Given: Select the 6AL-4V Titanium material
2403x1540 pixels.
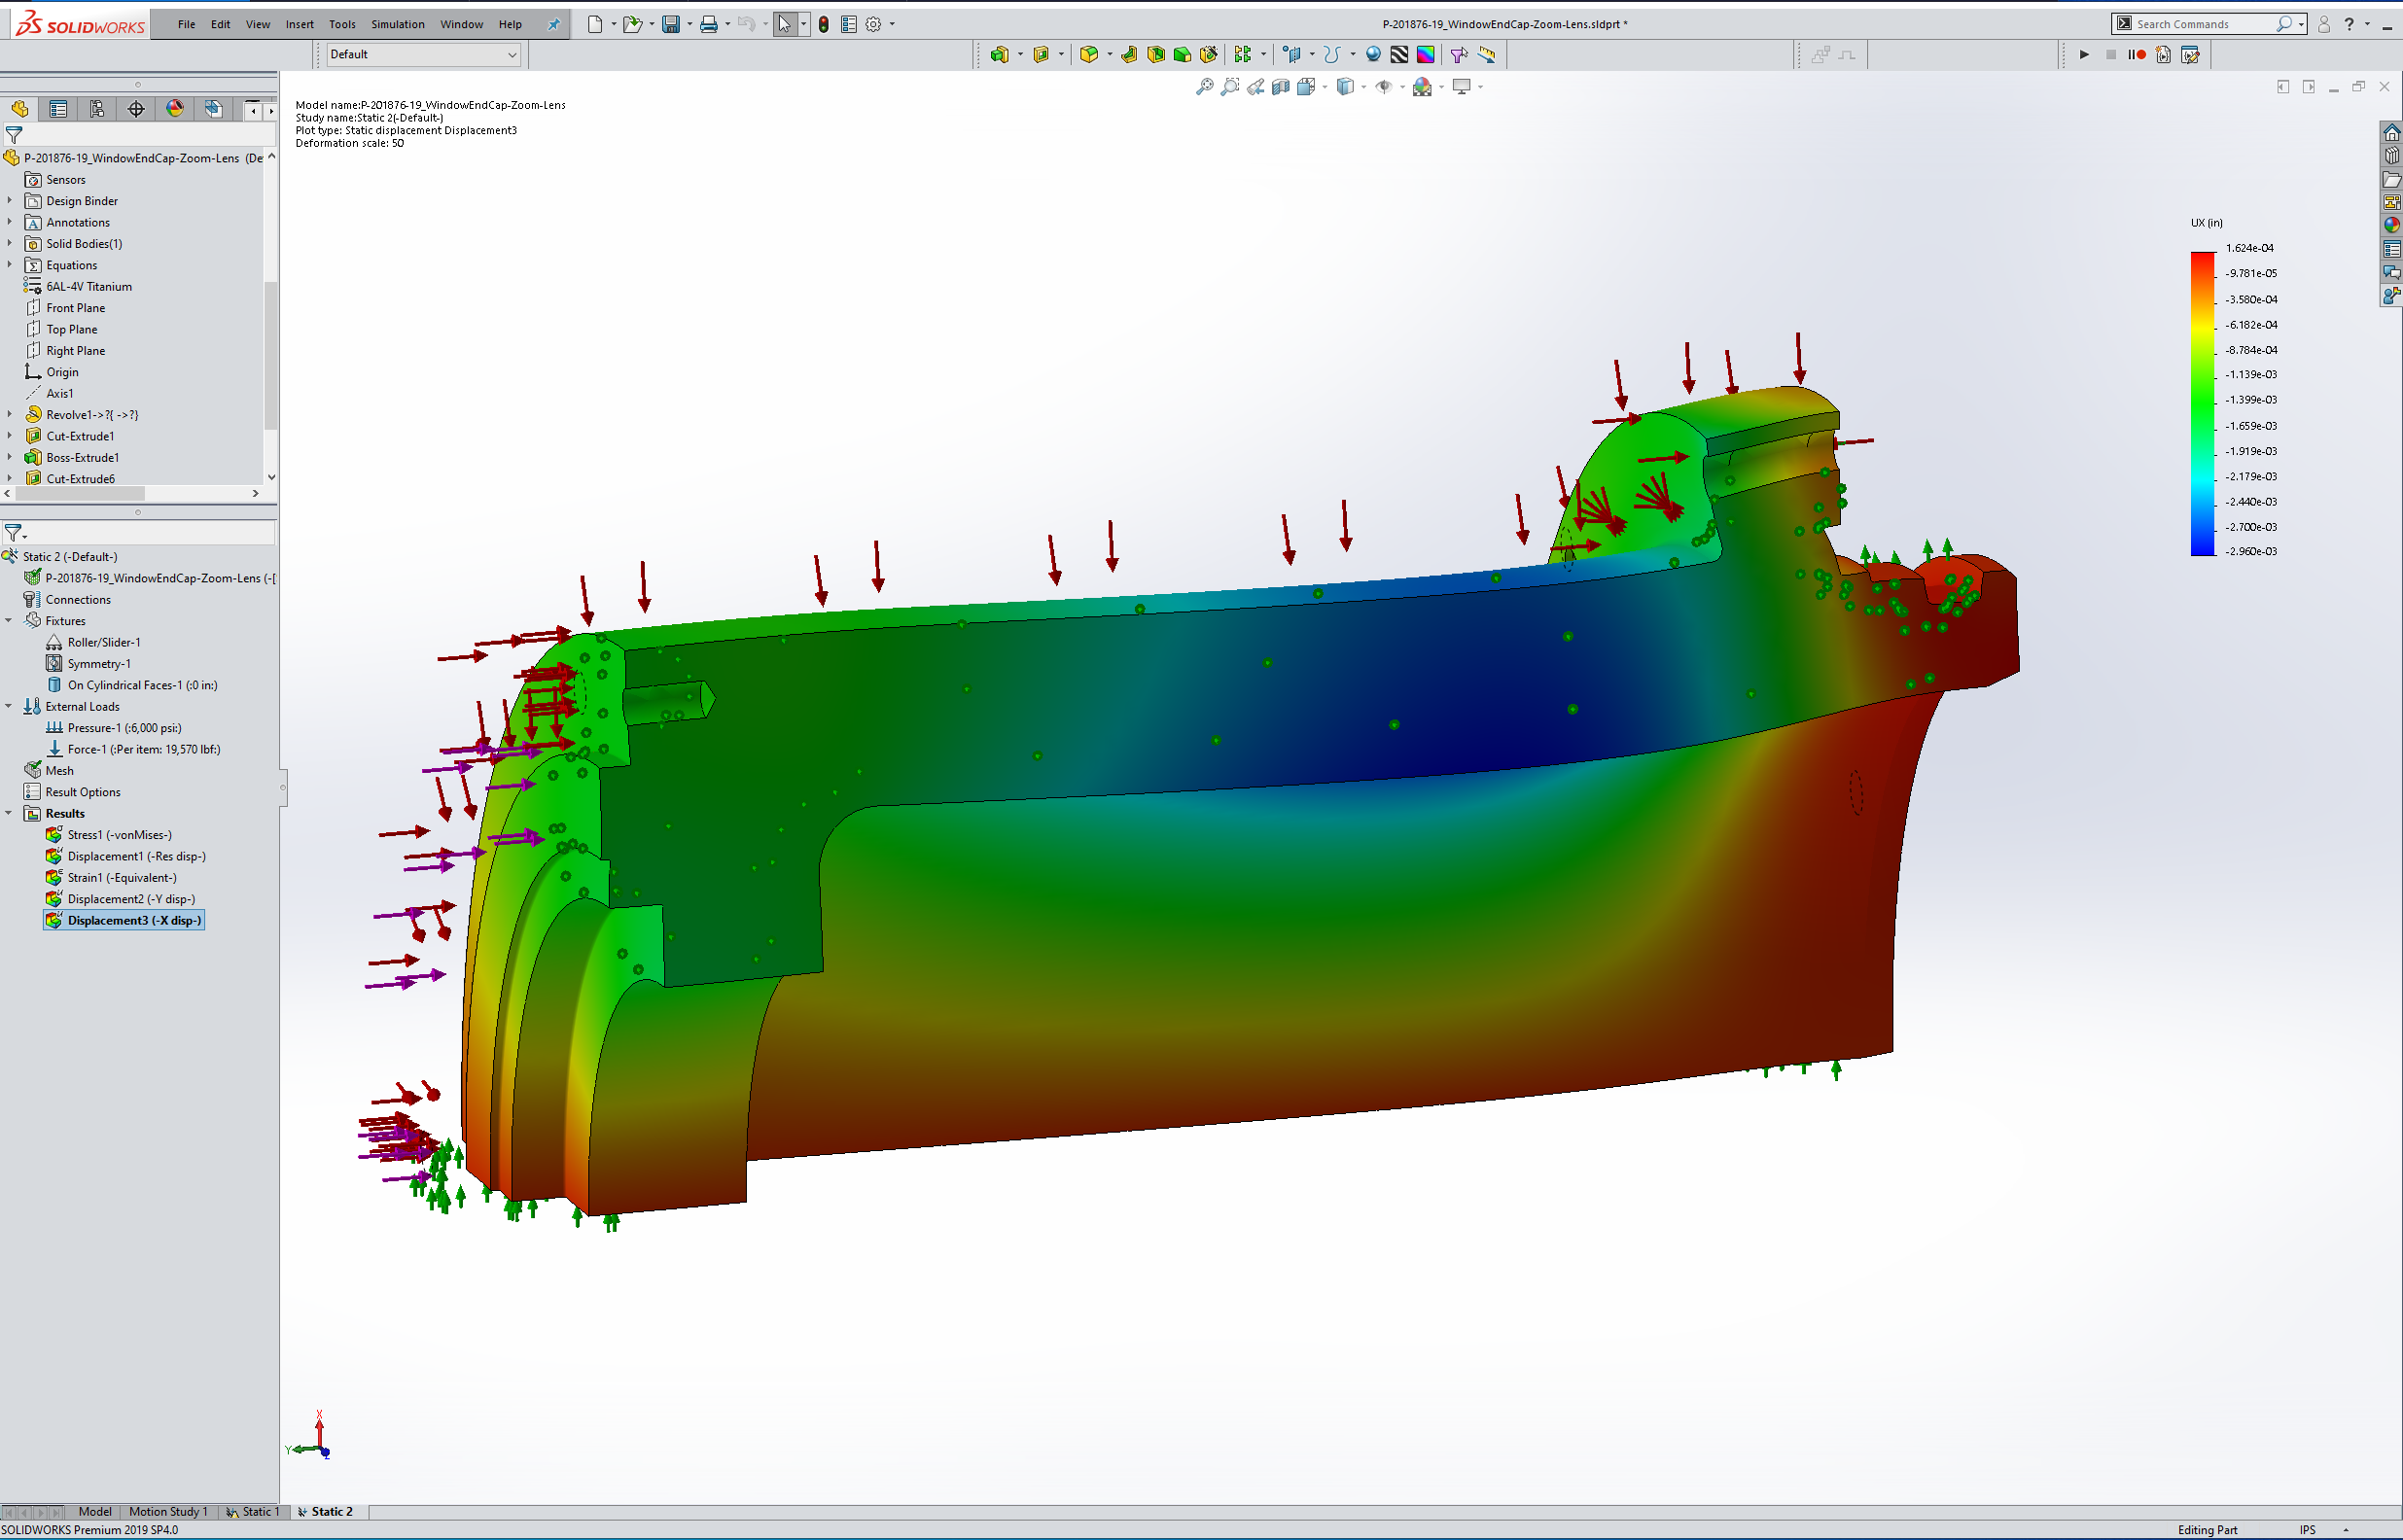Looking at the screenshot, I should (78, 287).
